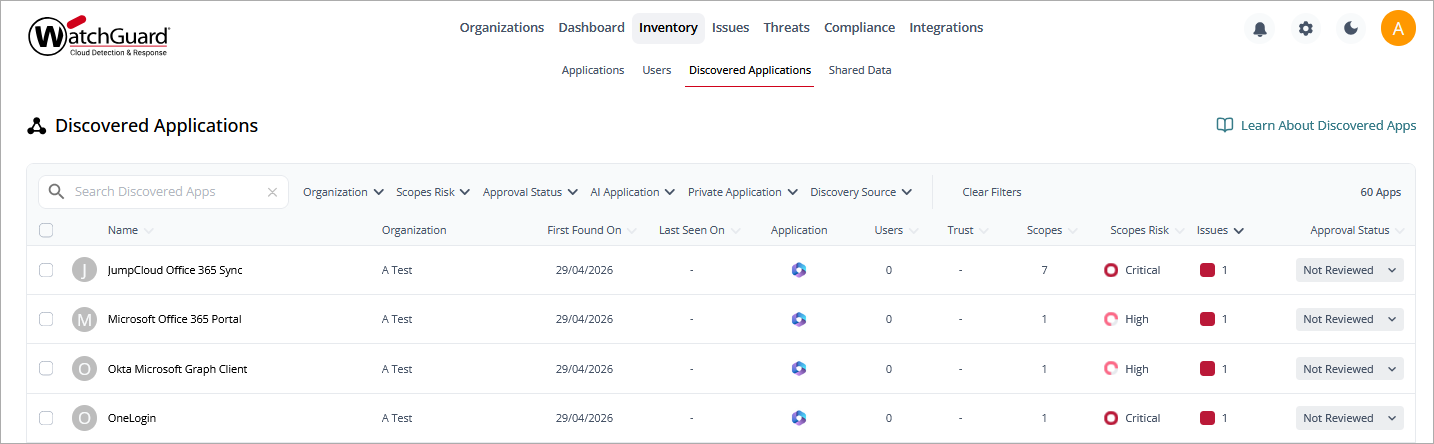The image size is (1434, 444).
Task: Open Okta Microsoft Graph Client app
Action: tap(178, 369)
